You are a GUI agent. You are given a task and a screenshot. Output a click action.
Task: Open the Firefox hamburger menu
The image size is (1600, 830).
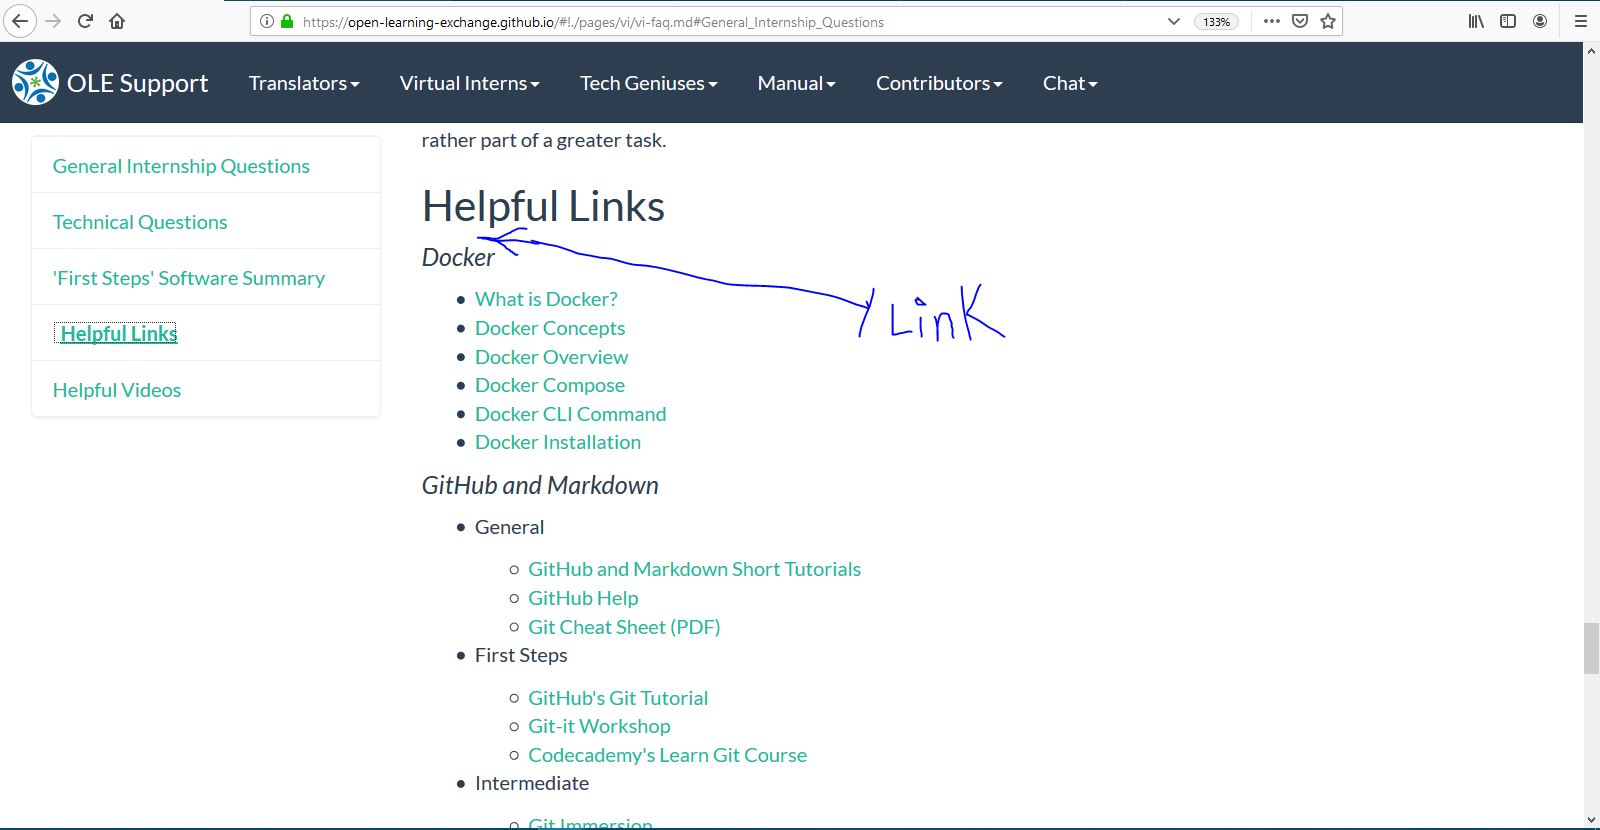[x=1581, y=21]
